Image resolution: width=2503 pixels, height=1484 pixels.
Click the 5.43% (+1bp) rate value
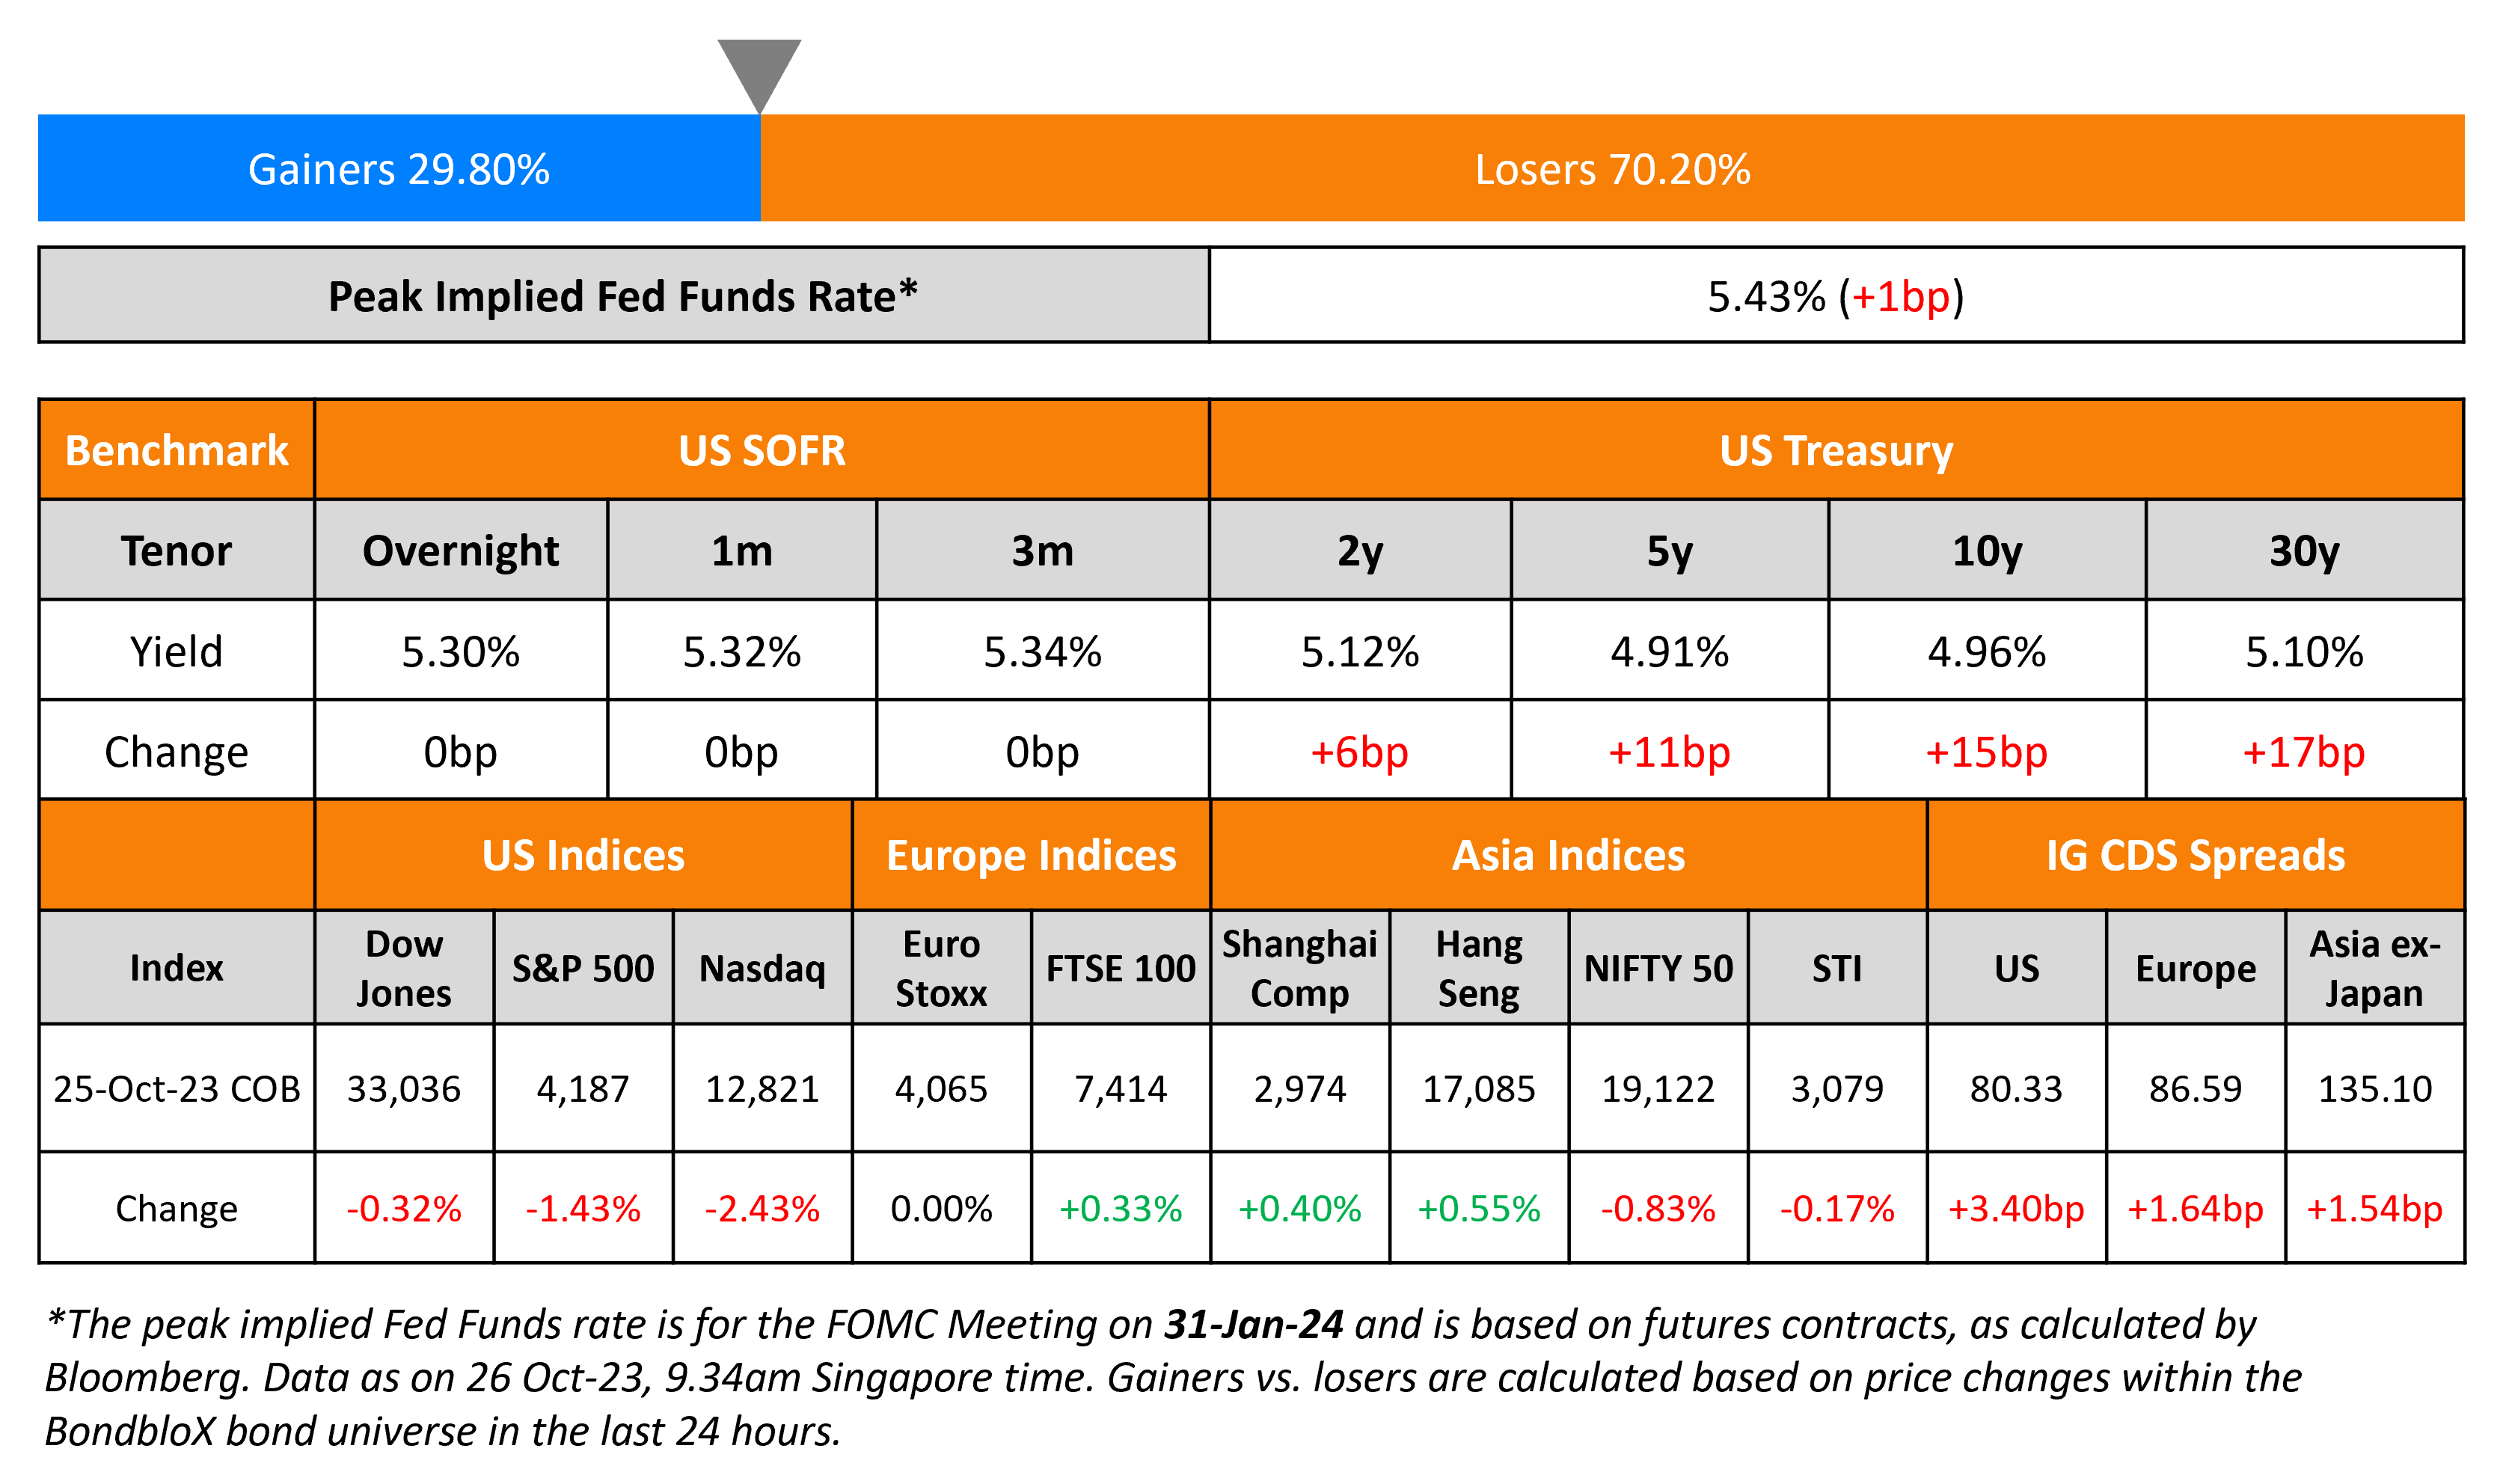click(1835, 296)
